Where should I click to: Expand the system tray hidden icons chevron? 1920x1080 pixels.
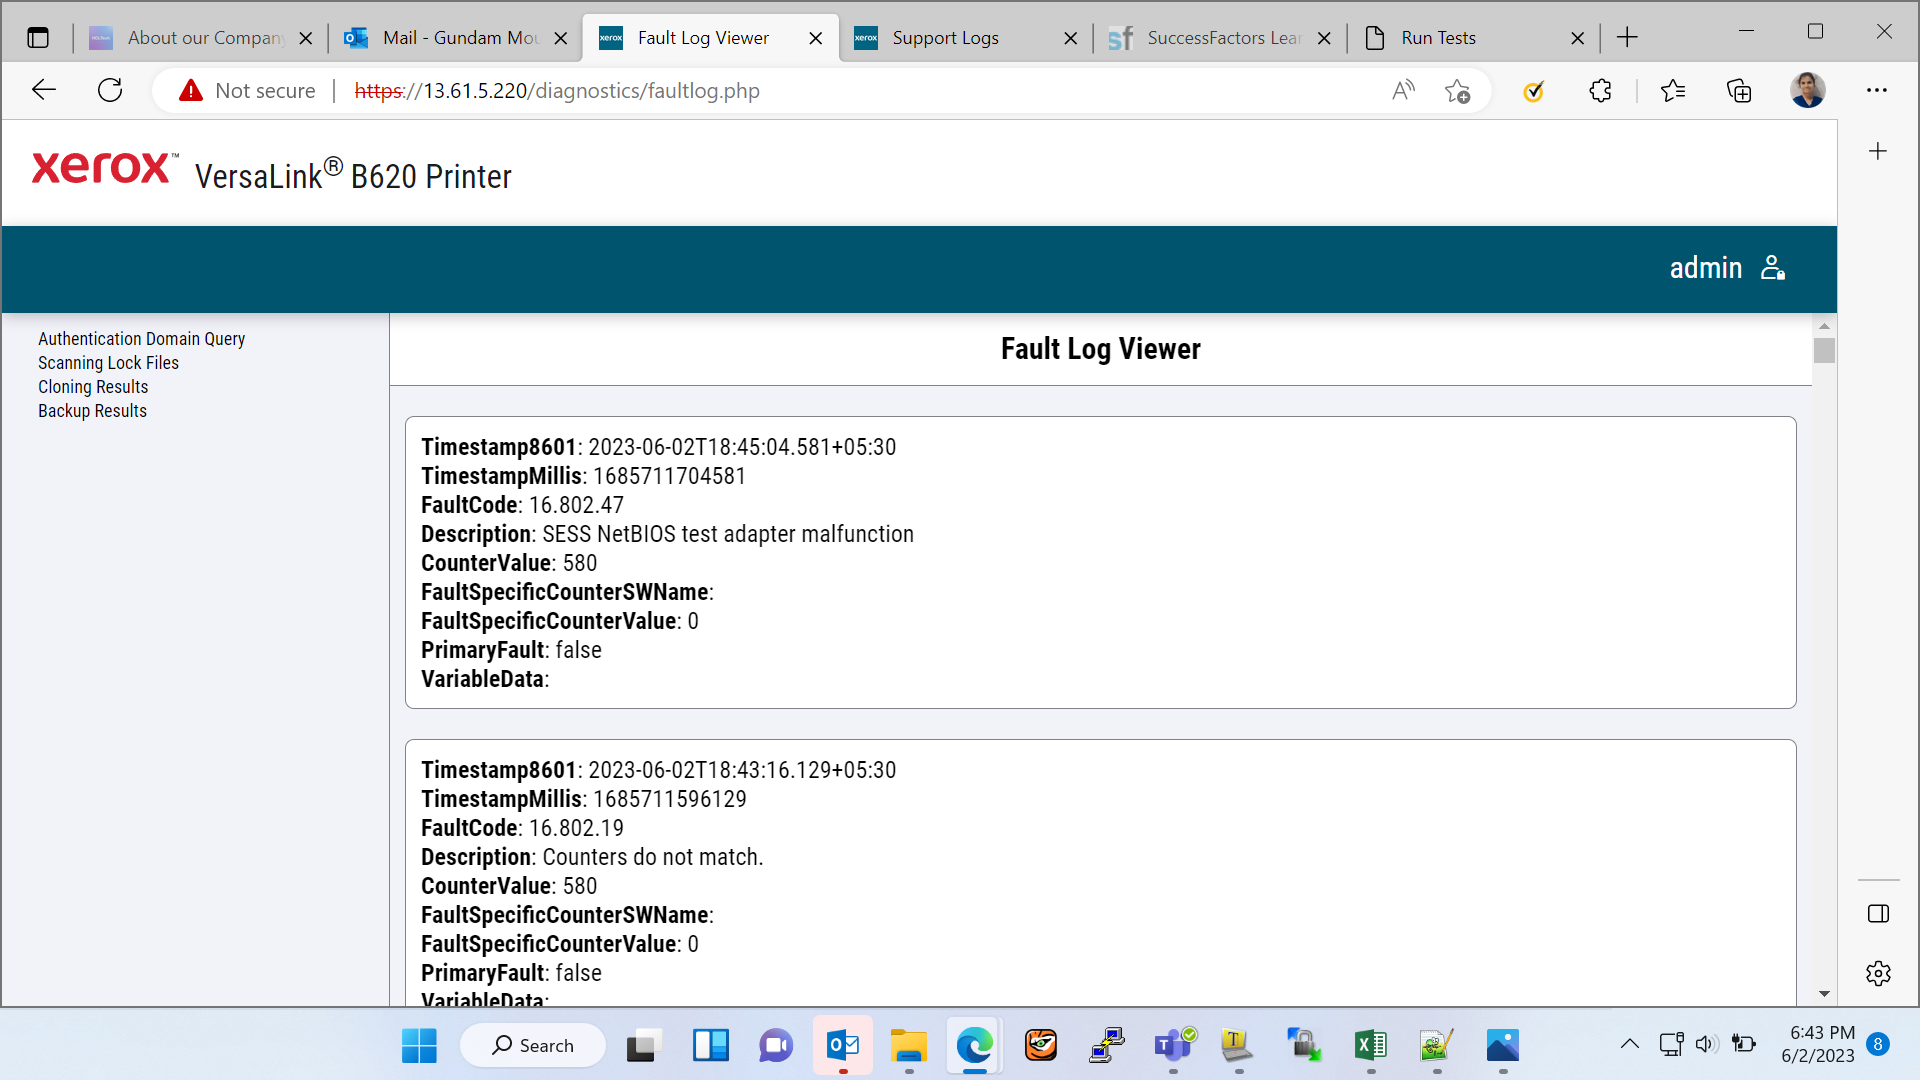pos(1629,1044)
